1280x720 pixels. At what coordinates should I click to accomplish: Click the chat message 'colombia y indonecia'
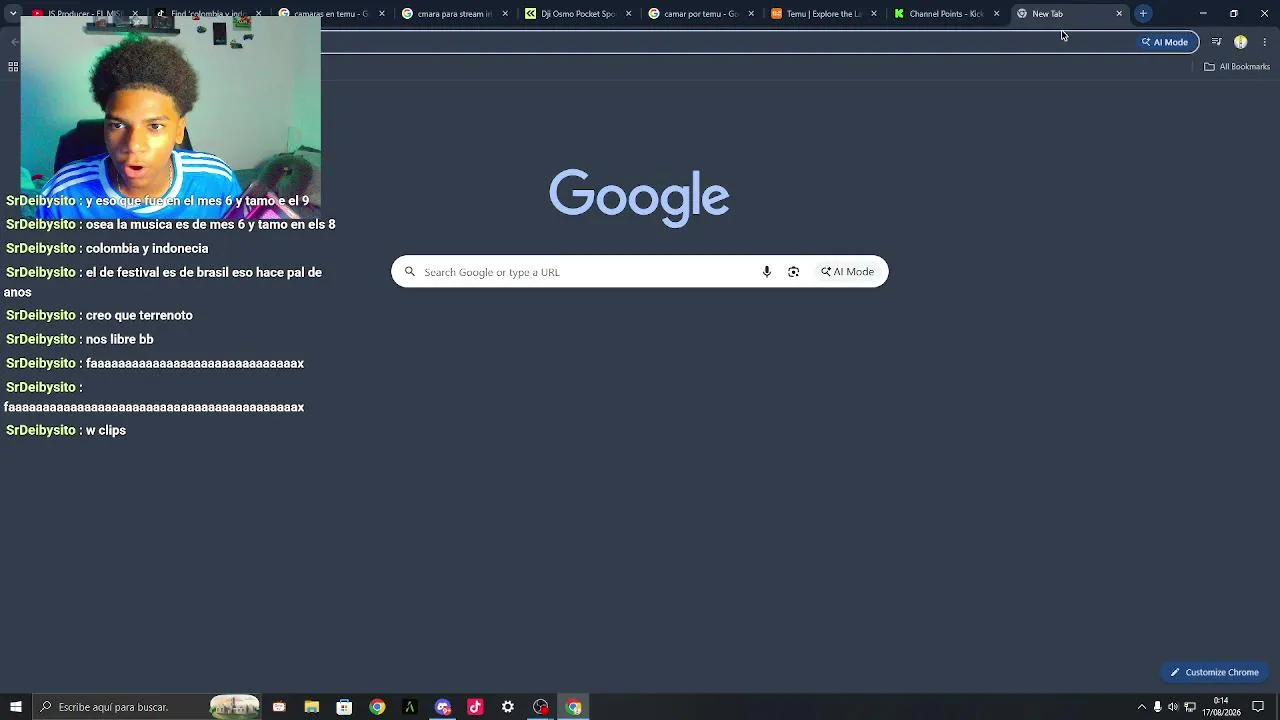click(147, 248)
